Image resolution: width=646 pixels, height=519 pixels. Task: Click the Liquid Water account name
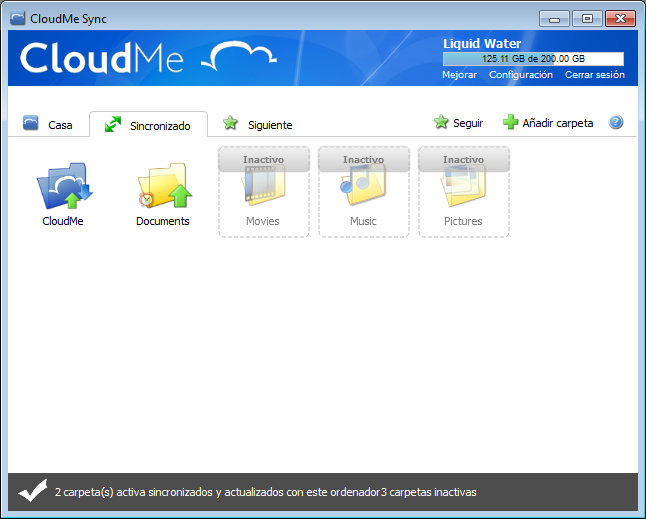pos(482,44)
